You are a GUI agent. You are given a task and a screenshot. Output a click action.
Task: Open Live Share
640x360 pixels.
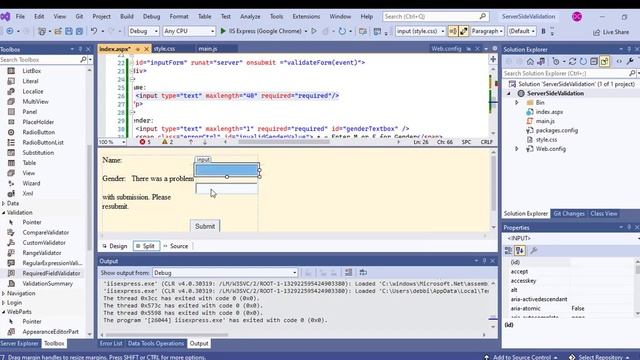[611, 32]
